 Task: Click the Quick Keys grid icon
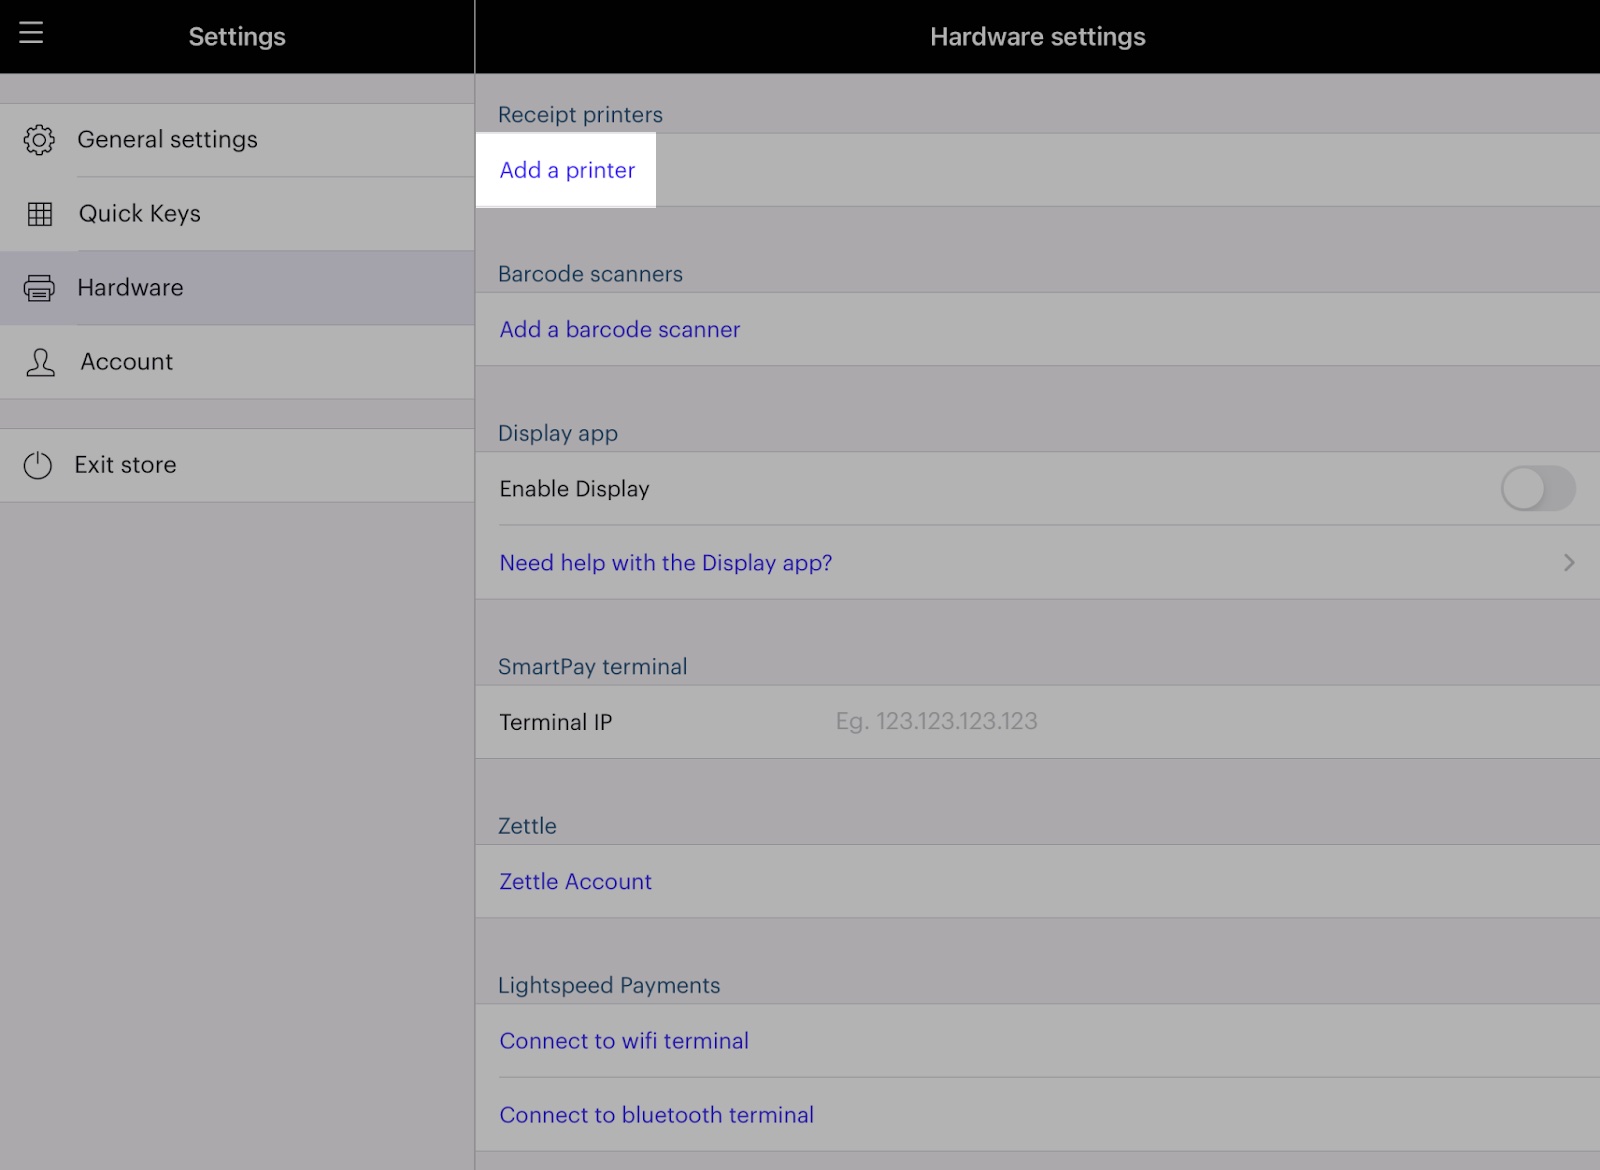pos(40,214)
